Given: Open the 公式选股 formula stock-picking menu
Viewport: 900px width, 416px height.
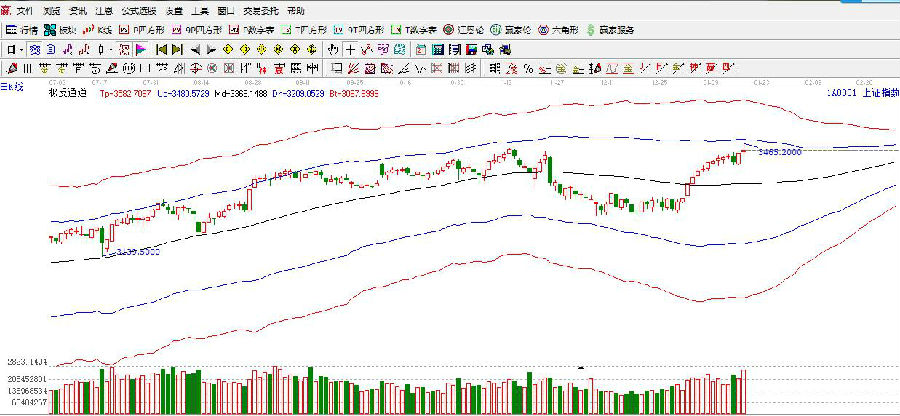Looking at the screenshot, I should (137, 9).
